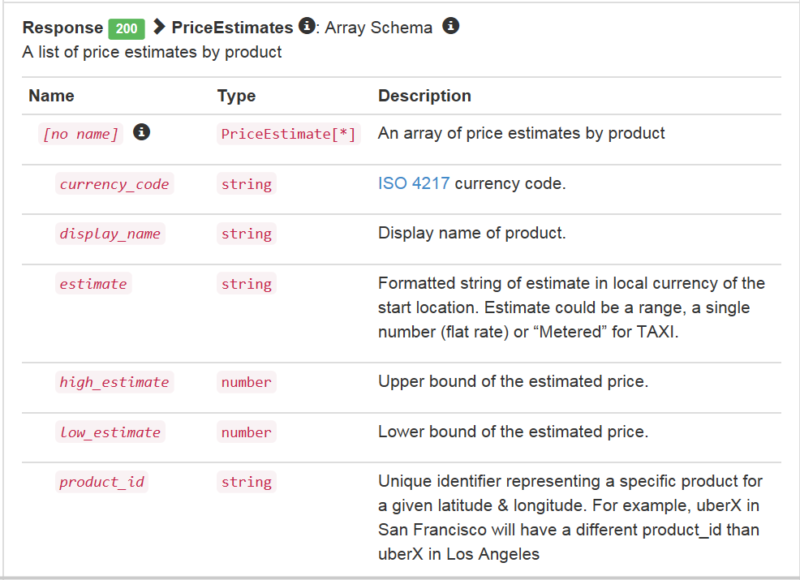Click the green 200 response badge
This screenshot has height=580, width=800.
coord(126,29)
